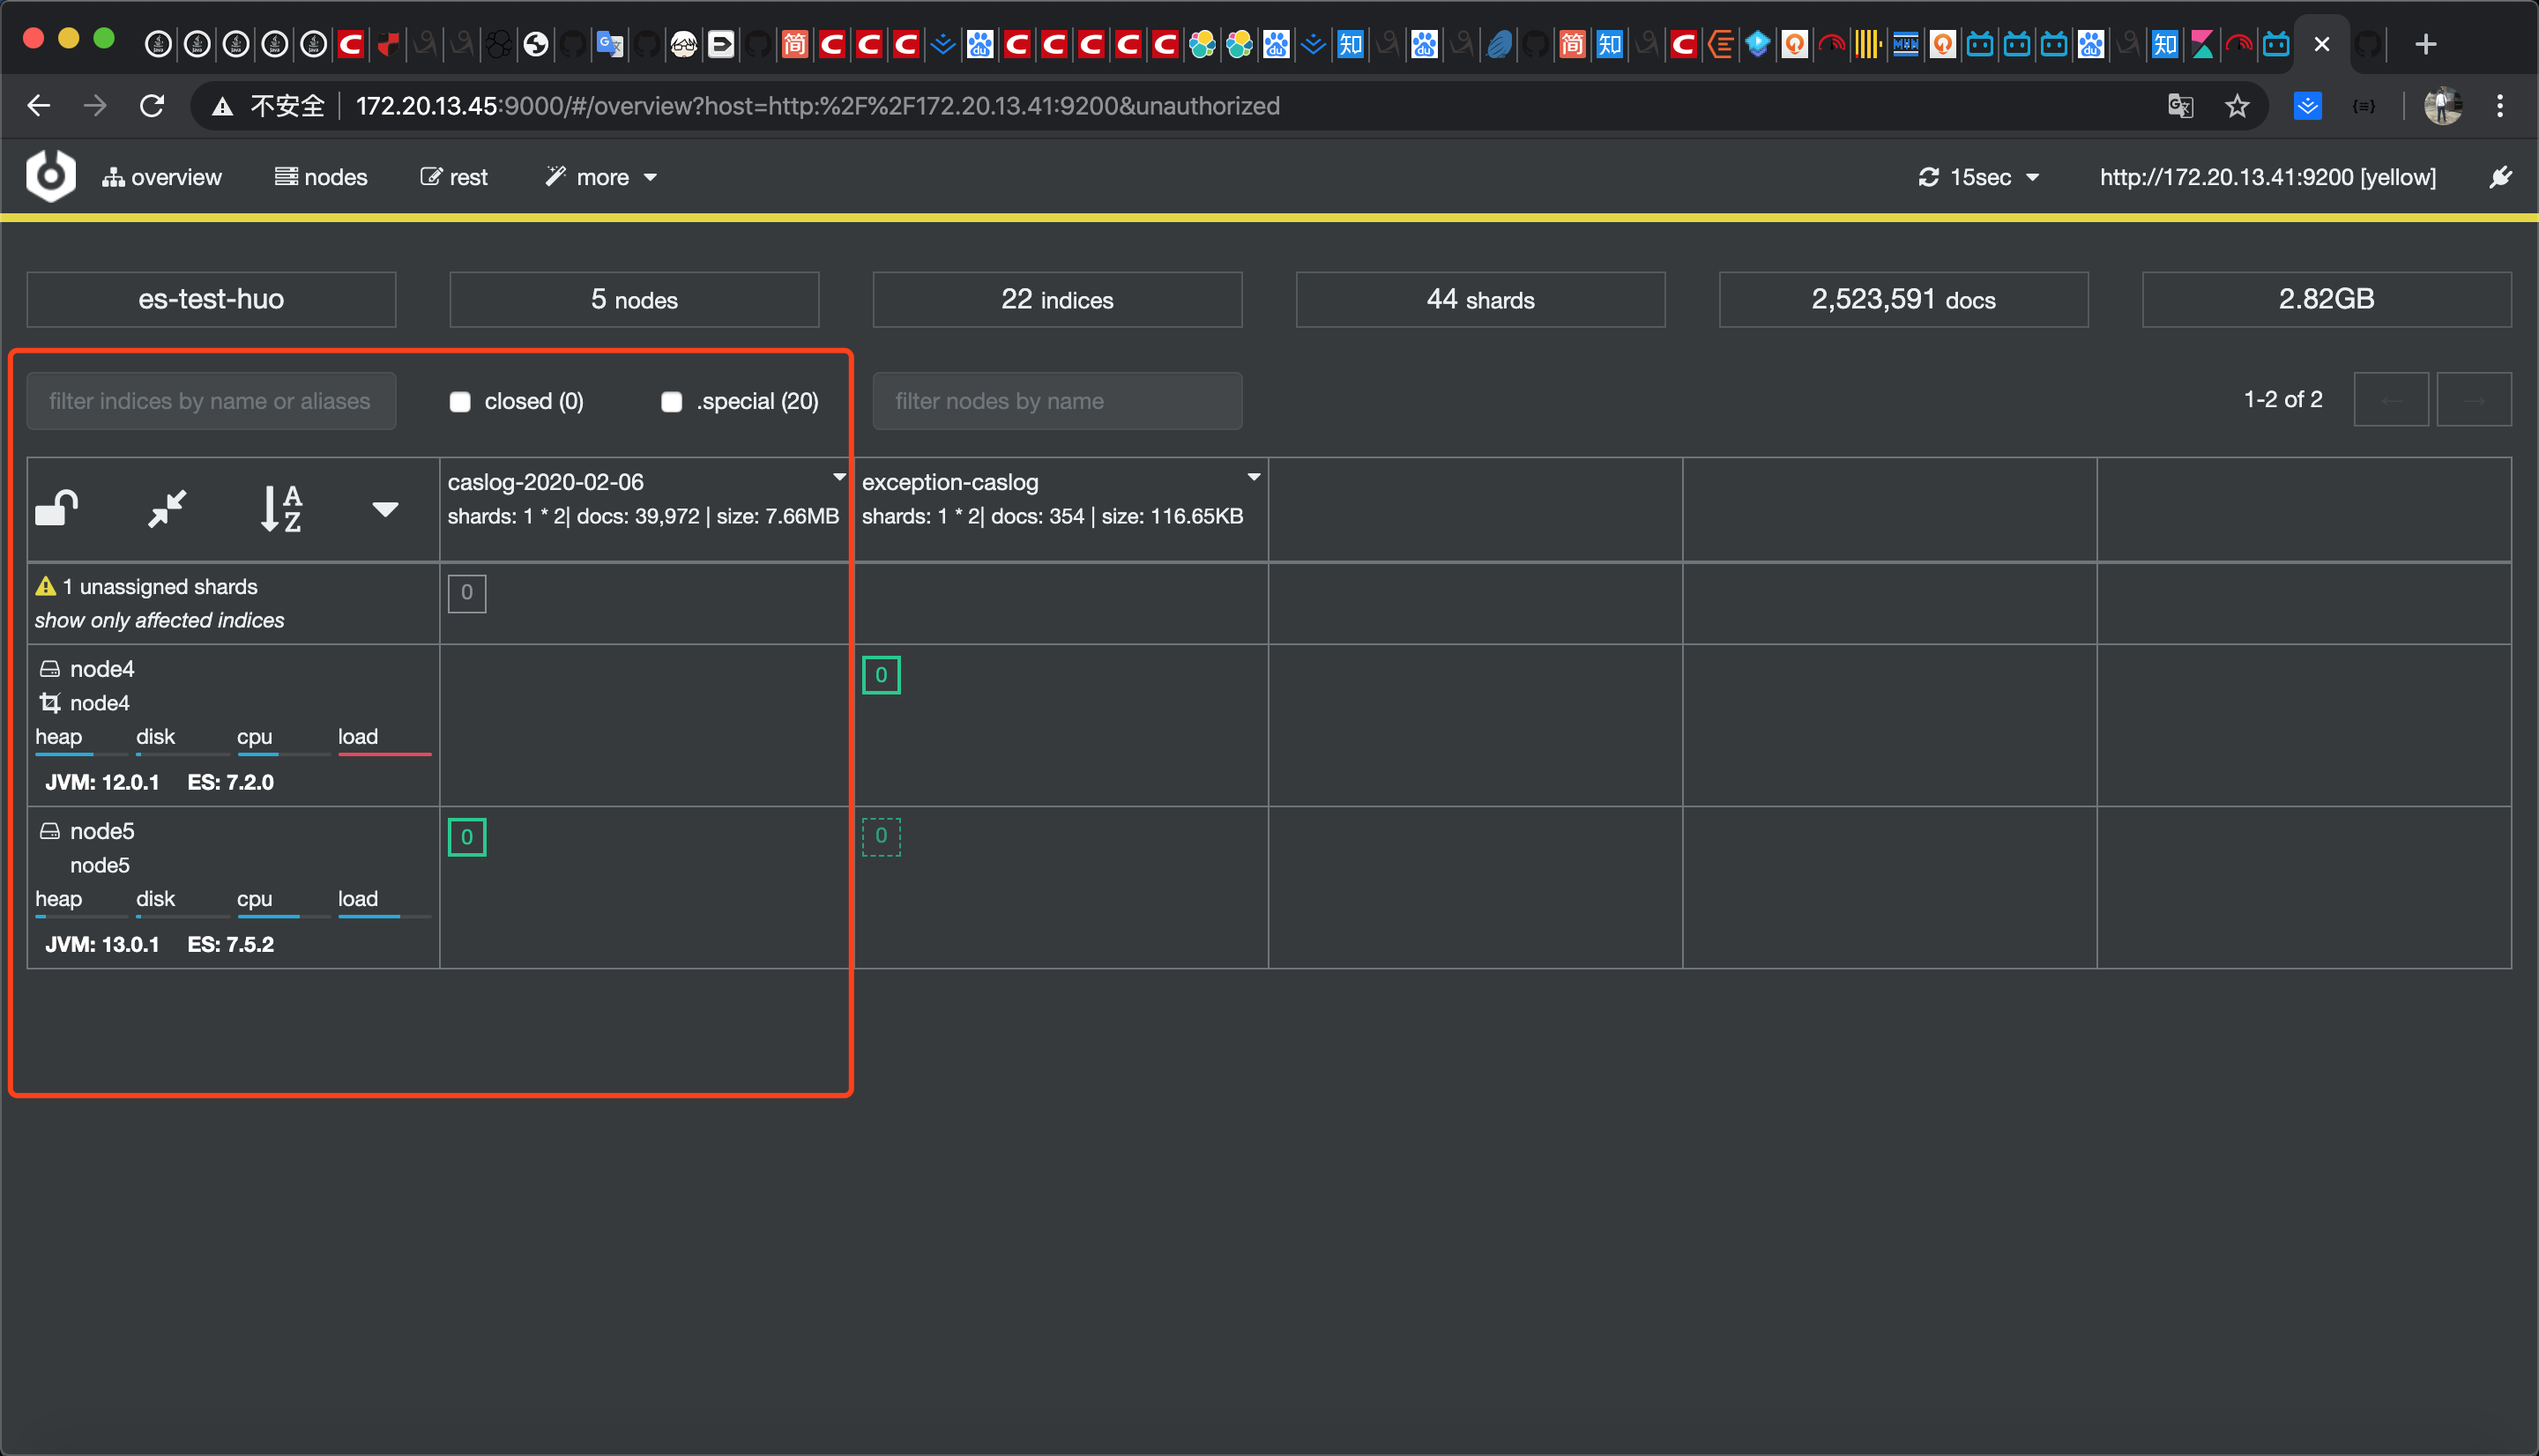
Task: Click the browser bookmark star icon
Action: coord(2237,106)
